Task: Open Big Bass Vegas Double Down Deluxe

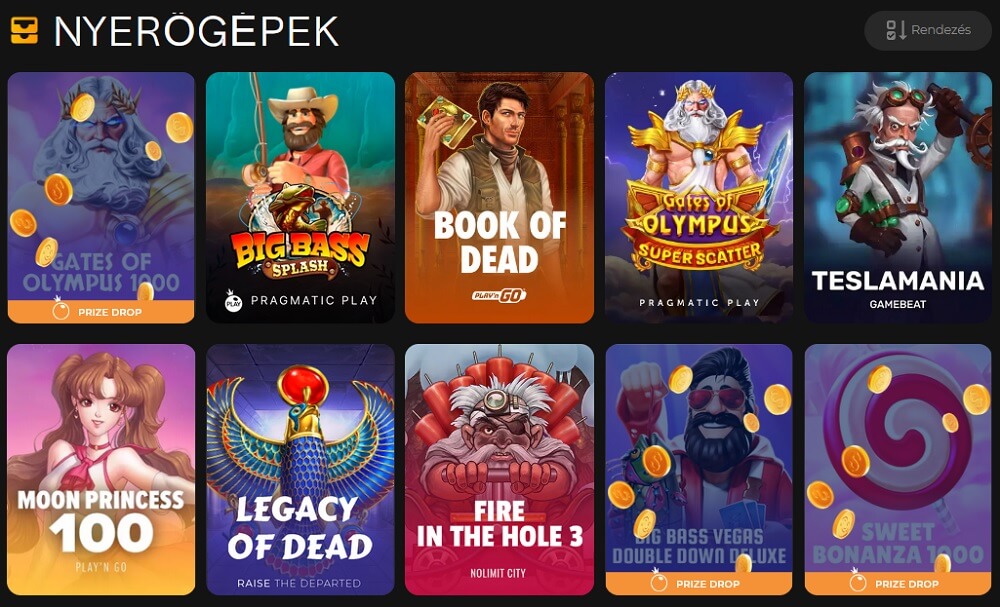Action: click(x=699, y=469)
